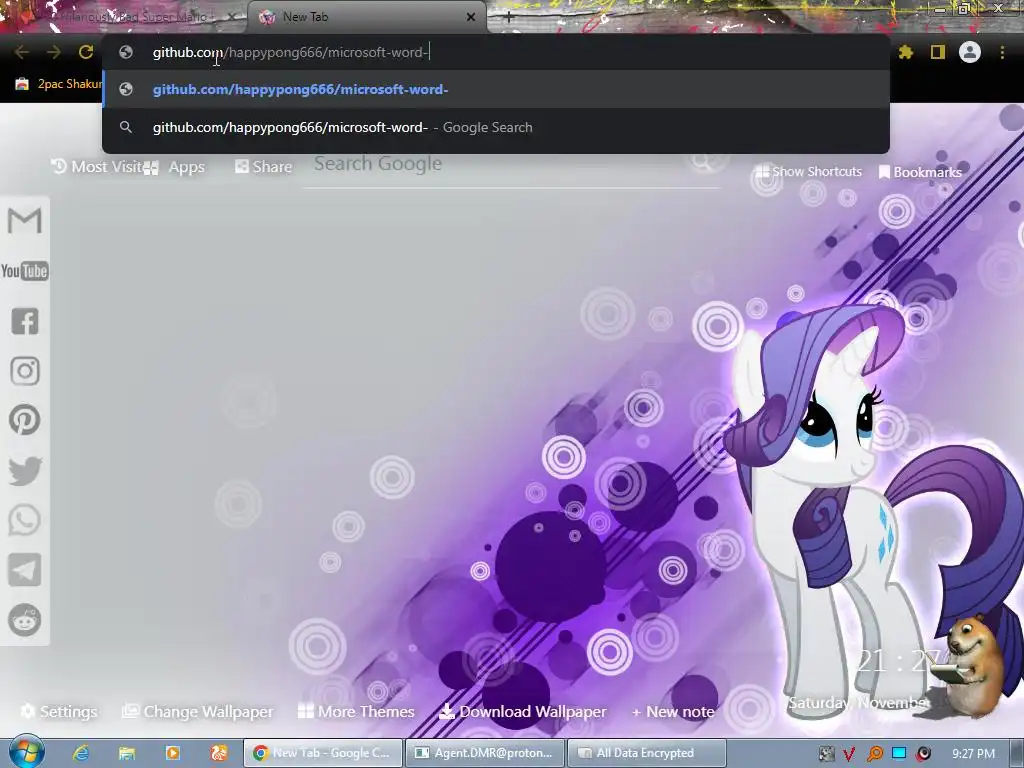
Task: Open Agent.DMR@proton taskbar window
Action: [x=485, y=753]
